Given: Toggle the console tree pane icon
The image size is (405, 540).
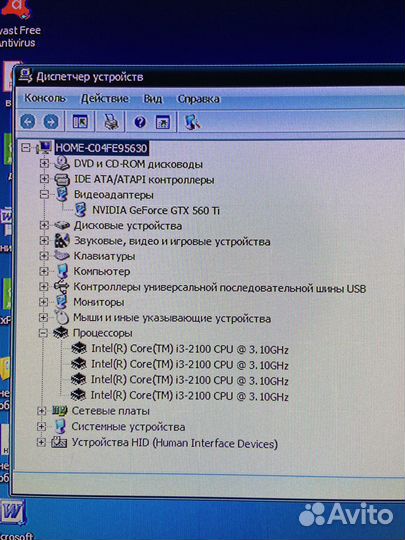Looking at the screenshot, I should [80, 122].
